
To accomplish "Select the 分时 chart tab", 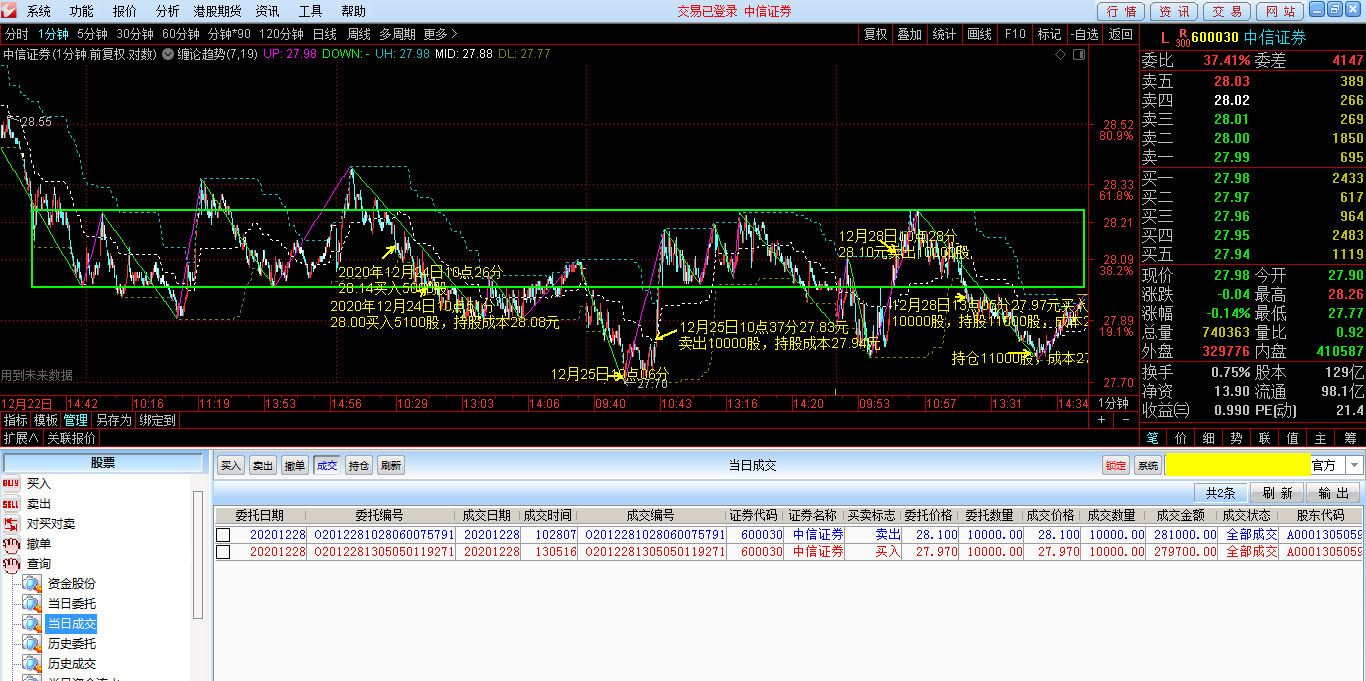I will pos(16,34).
